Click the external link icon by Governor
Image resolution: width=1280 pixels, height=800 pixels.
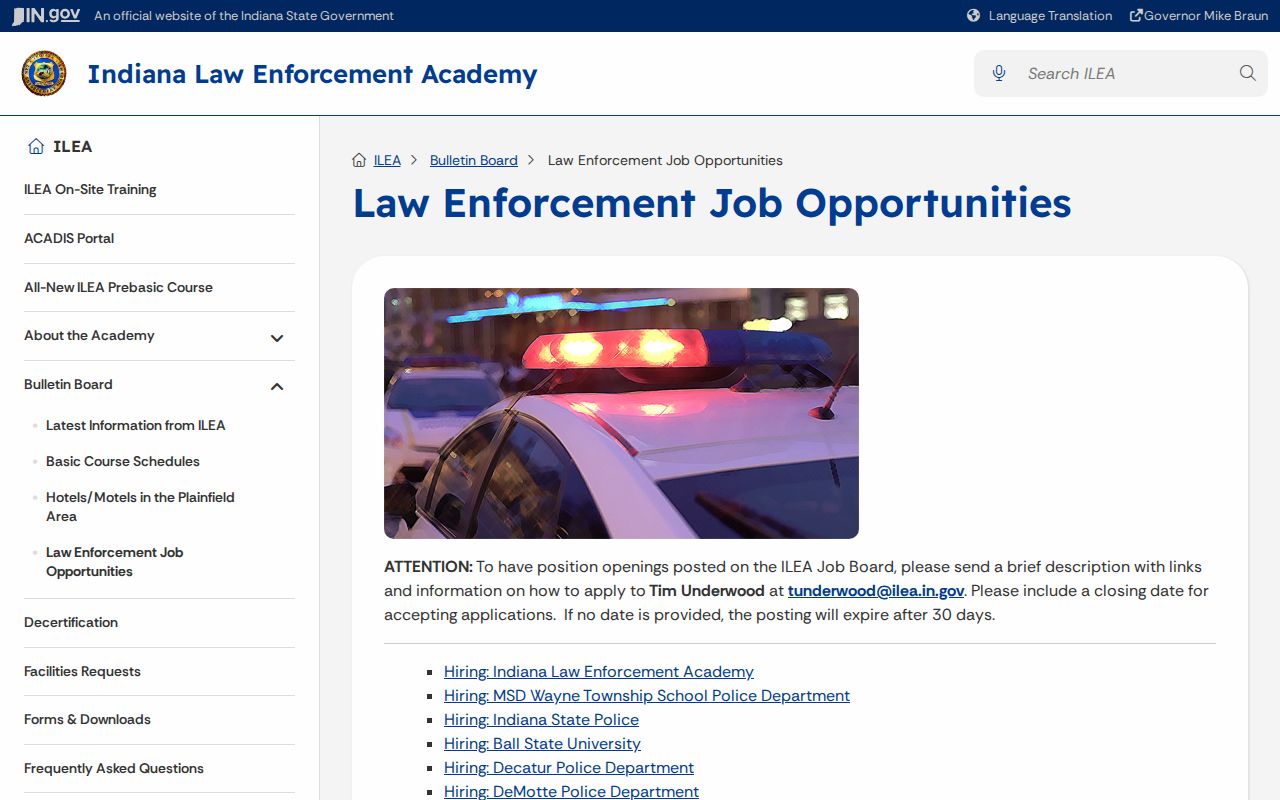[1136, 16]
